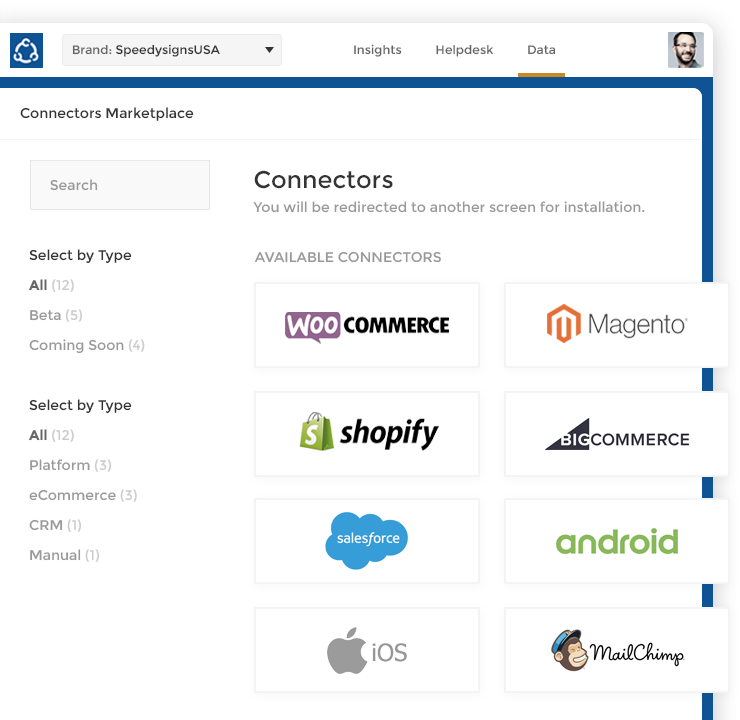The height and width of the screenshot is (720, 740).
Task: Click the Connectors heading
Action: [323, 180]
